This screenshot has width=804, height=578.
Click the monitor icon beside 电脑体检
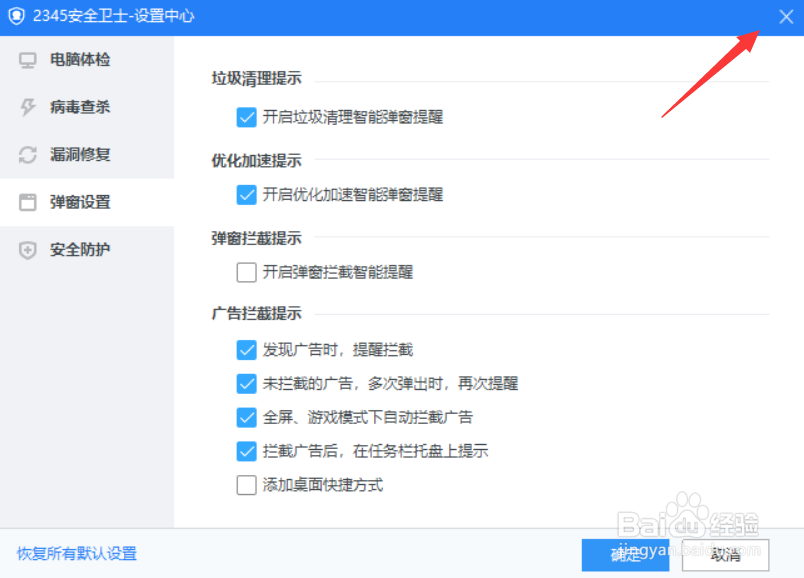pos(28,60)
